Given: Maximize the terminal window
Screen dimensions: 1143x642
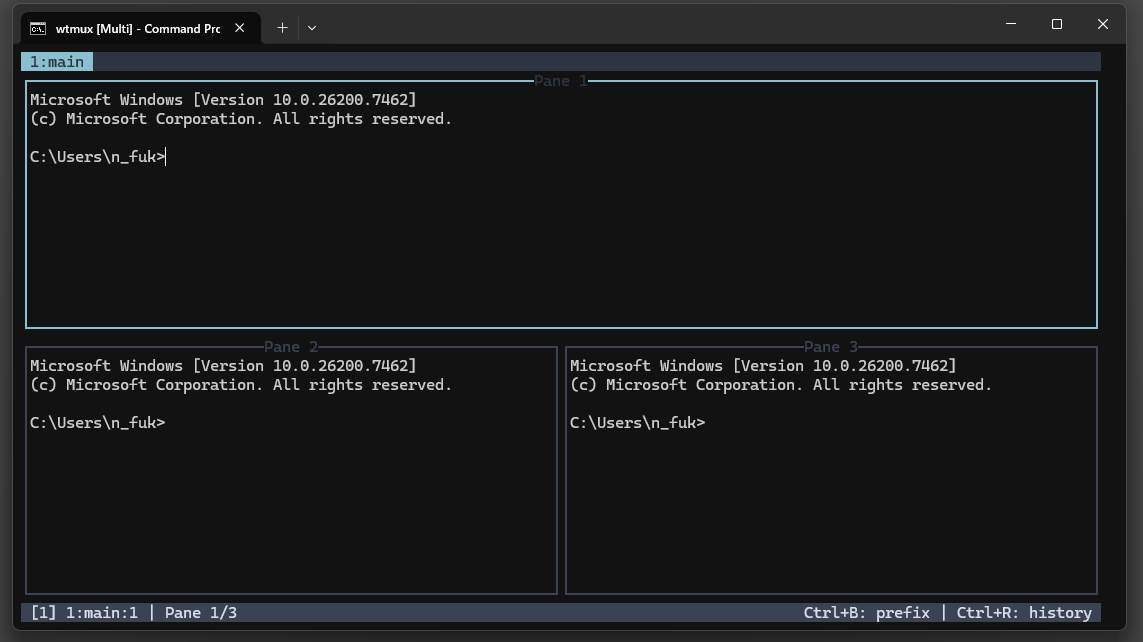Looking at the screenshot, I should [x=1057, y=24].
